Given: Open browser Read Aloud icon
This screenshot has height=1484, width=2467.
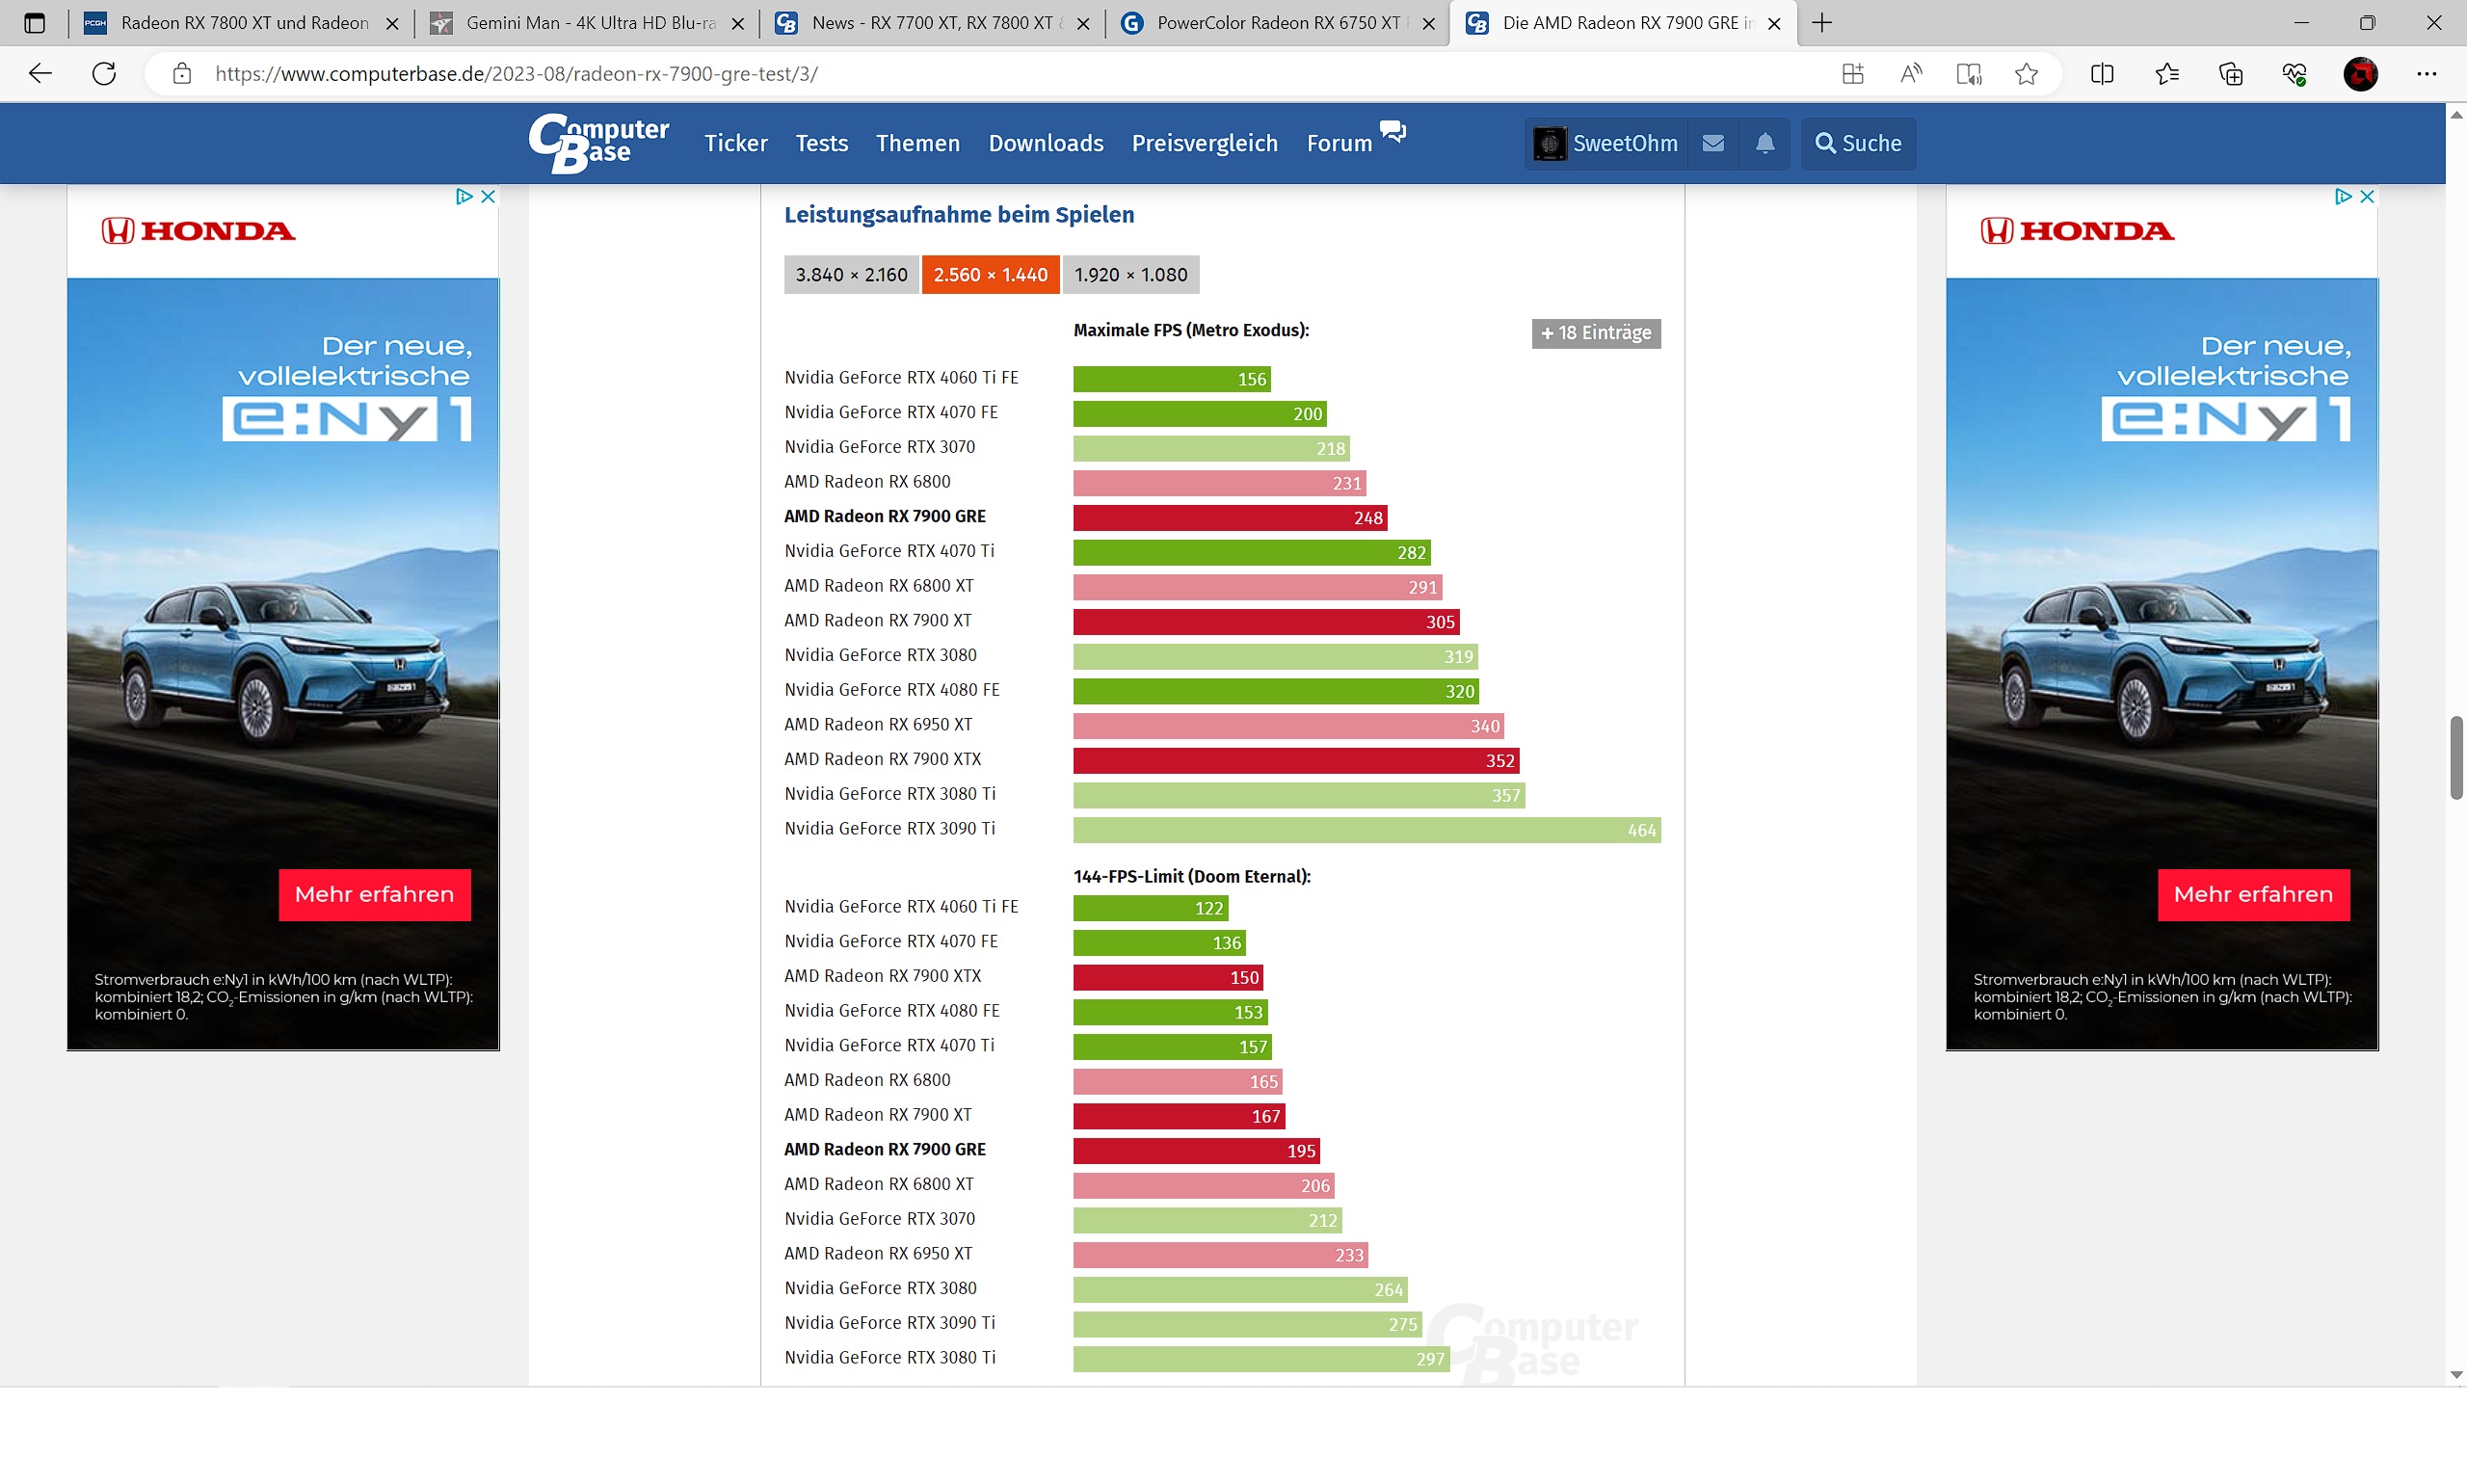Looking at the screenshot, I should tap(1910, 74).
